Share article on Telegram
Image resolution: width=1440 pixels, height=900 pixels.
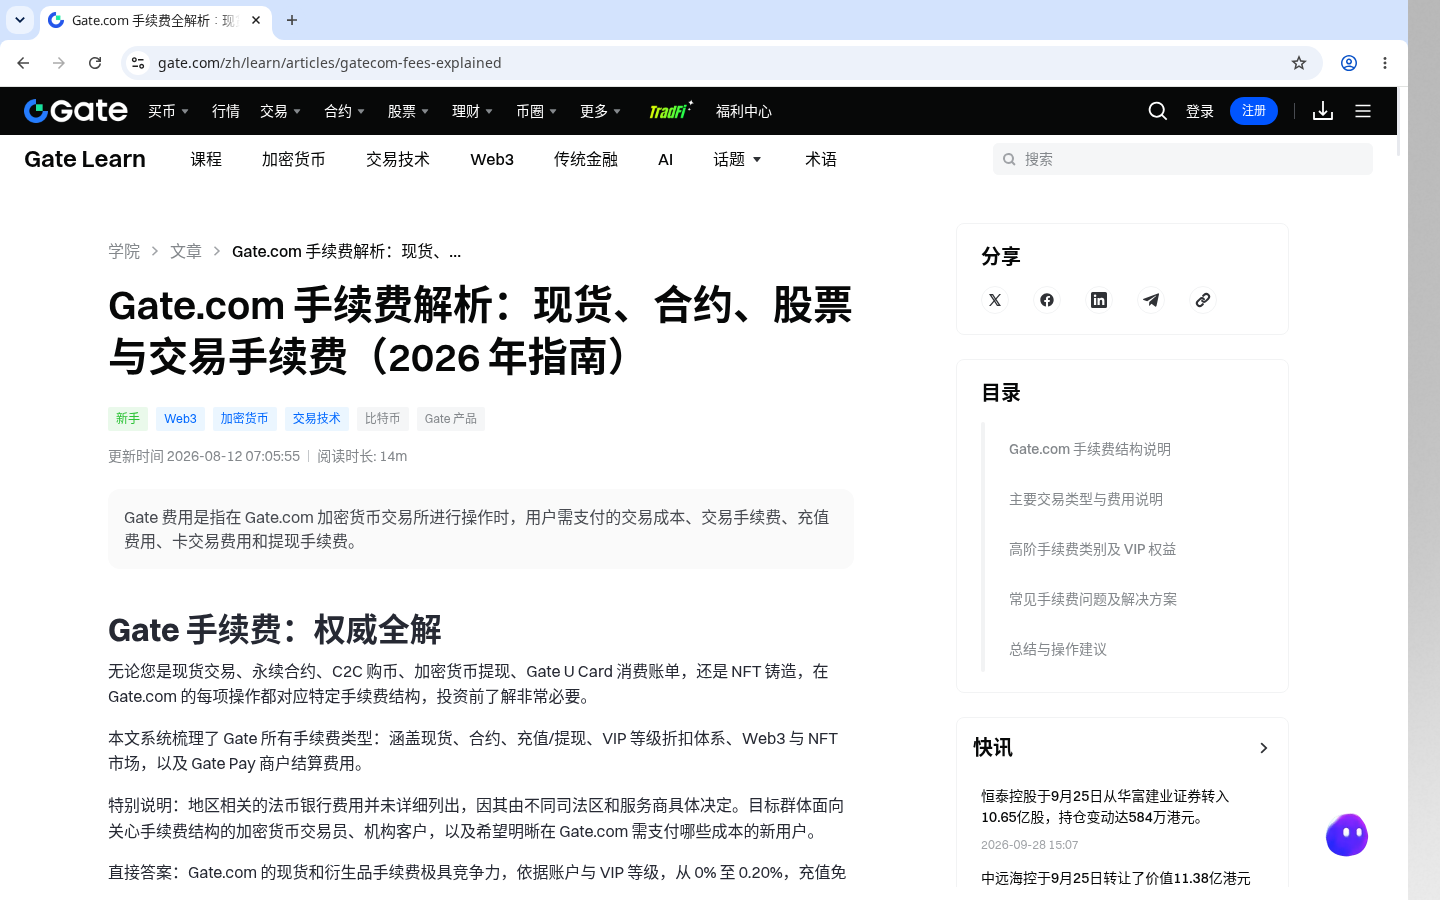point(1151,300)
